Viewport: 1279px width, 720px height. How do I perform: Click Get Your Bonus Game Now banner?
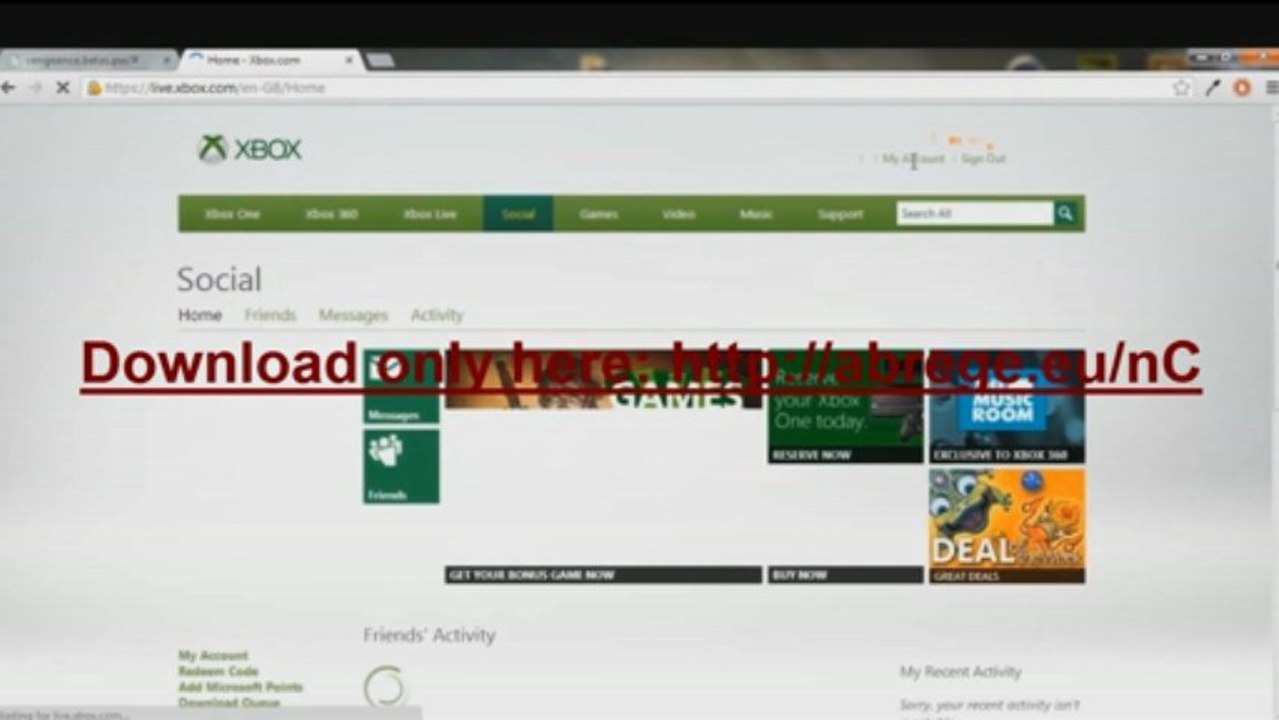pyautogui.click(x=603, y=575)
